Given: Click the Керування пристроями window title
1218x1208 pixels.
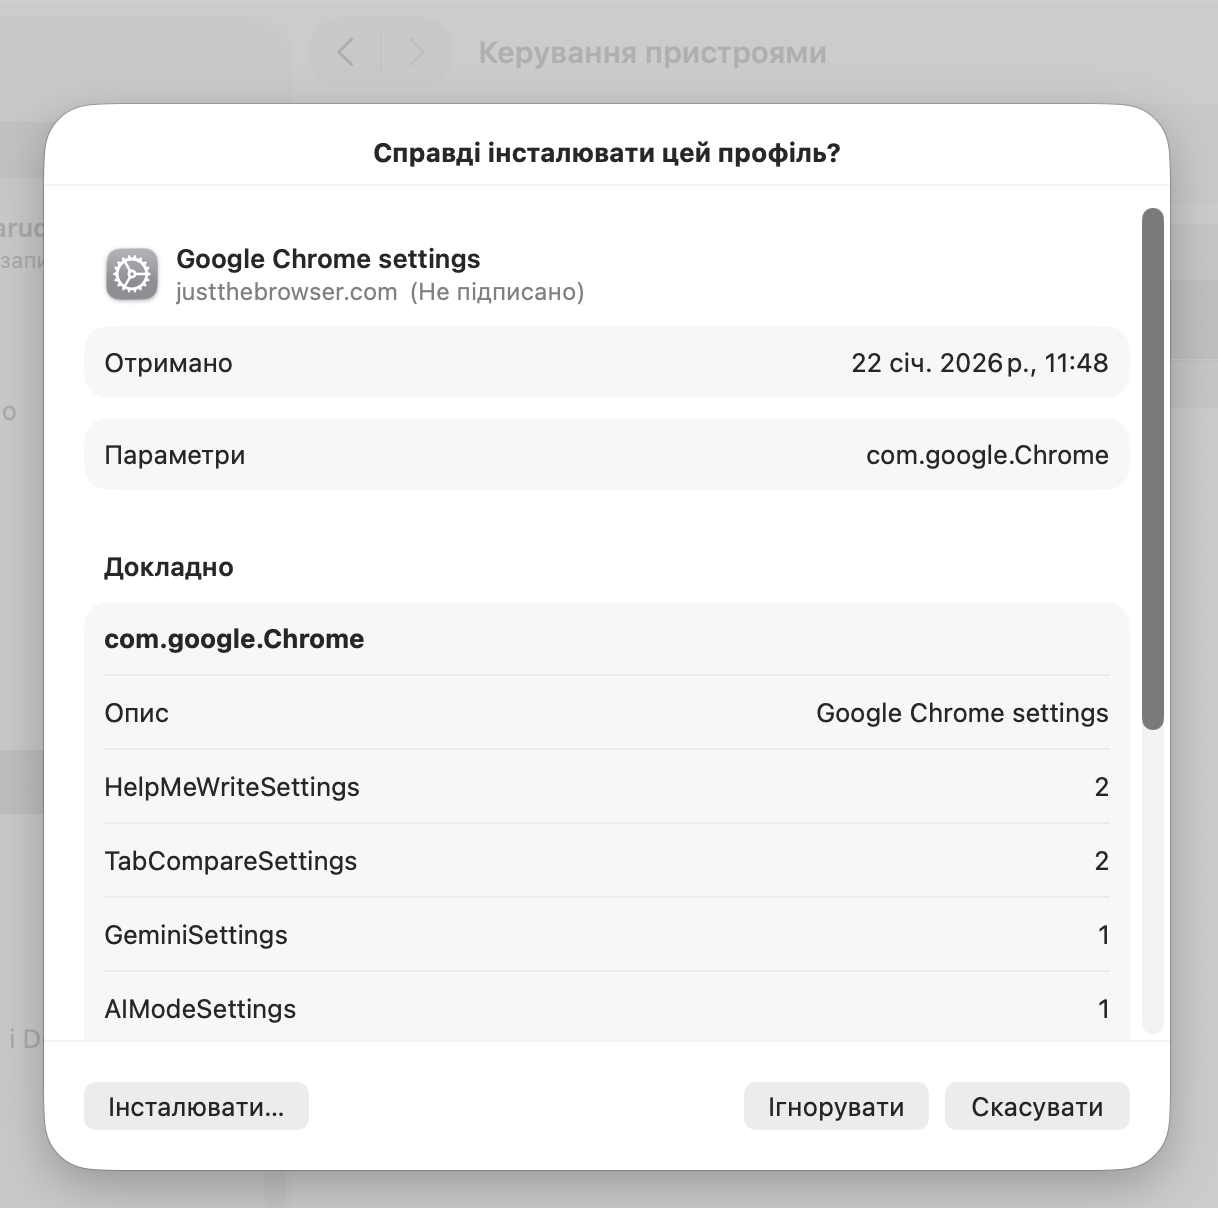Looking at the screenshot, I should pyautogui.click(x=652, y=52).
